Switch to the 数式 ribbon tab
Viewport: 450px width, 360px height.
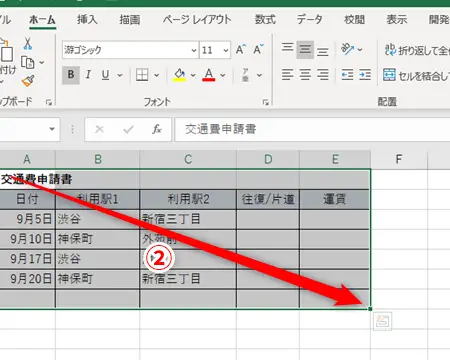[265, 19]
